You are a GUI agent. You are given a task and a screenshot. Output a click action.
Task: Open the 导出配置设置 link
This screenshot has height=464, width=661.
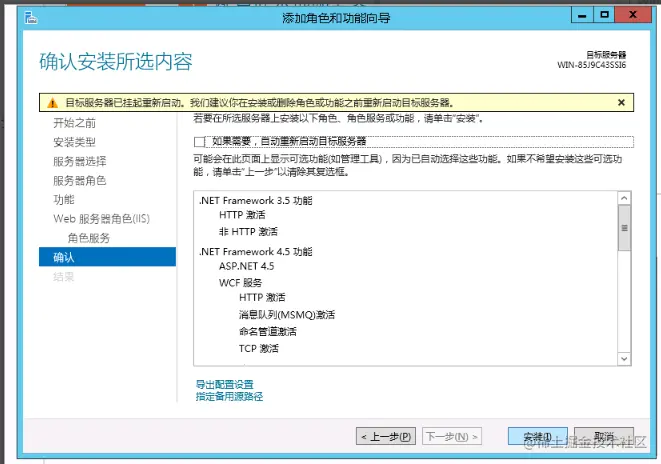(225, 384)
